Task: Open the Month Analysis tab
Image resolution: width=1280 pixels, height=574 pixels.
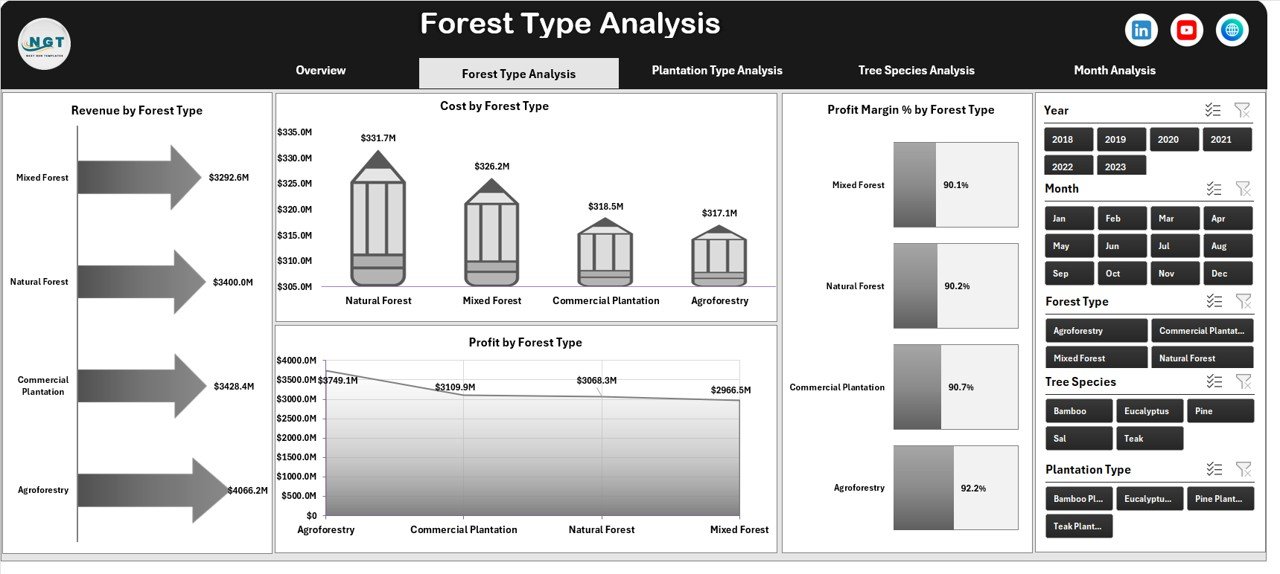Action: click(1114, 71)
